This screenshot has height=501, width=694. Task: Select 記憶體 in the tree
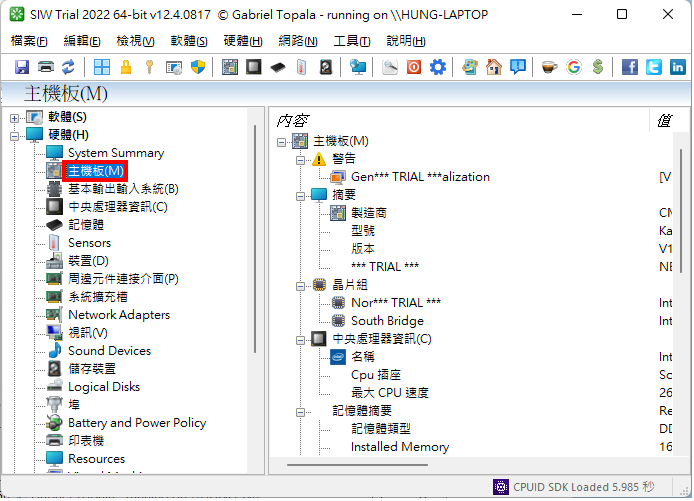pos(86,225)
